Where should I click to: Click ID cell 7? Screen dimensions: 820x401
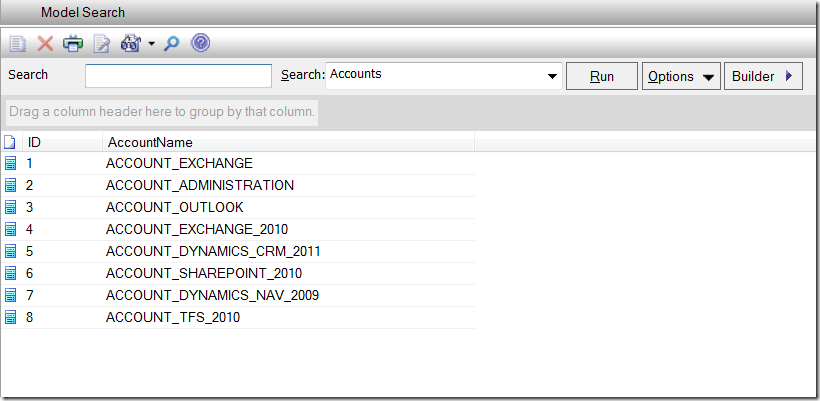click(29, 296)
